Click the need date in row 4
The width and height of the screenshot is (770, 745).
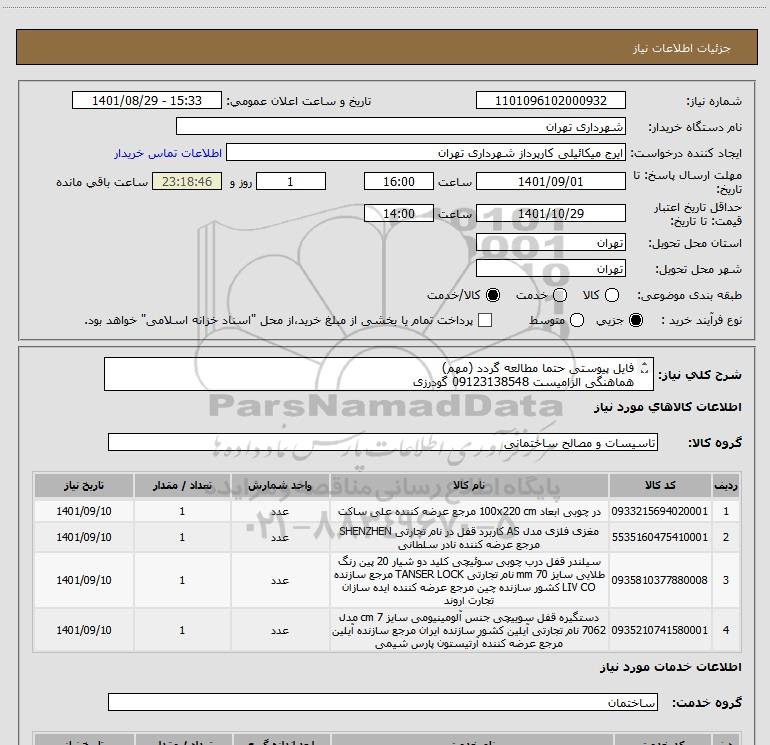tap(83, 630)
